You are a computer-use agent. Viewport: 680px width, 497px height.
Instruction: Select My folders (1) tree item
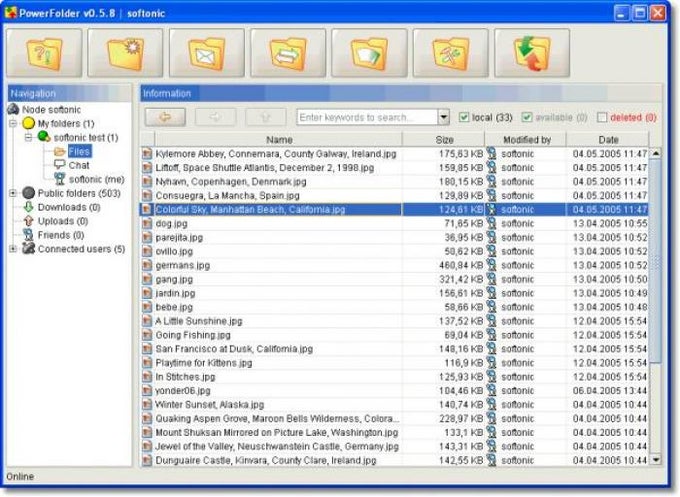click(x=66, y=124)
